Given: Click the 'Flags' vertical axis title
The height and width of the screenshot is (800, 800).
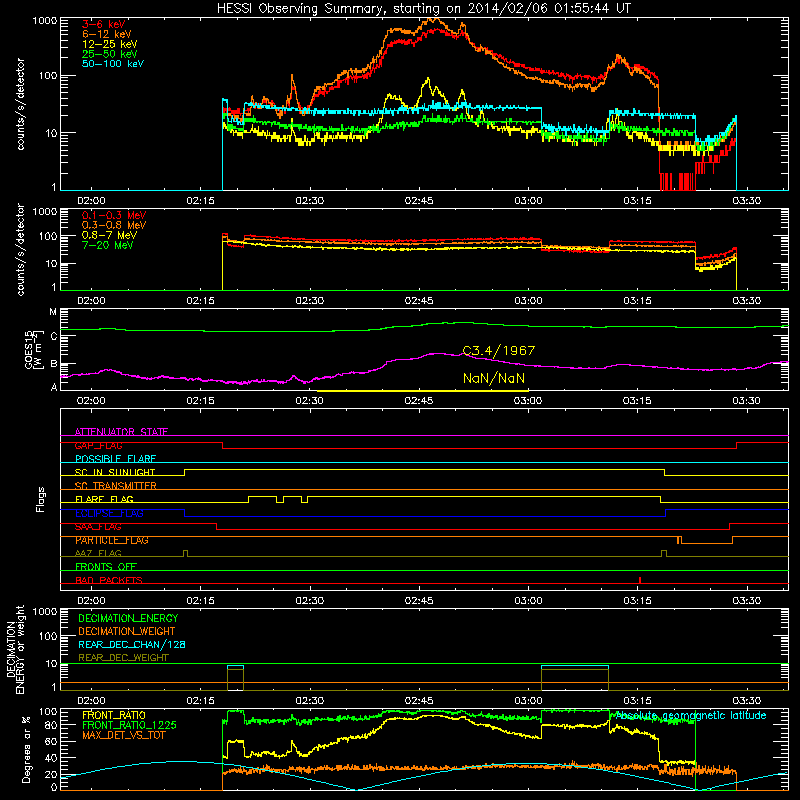Looking at the screenshot, I should 41,499.
